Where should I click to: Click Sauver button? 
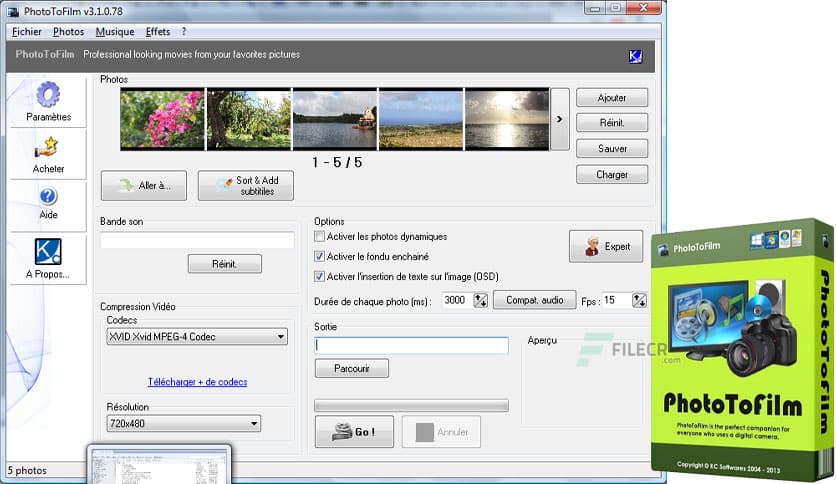click(x=612, y=148)
